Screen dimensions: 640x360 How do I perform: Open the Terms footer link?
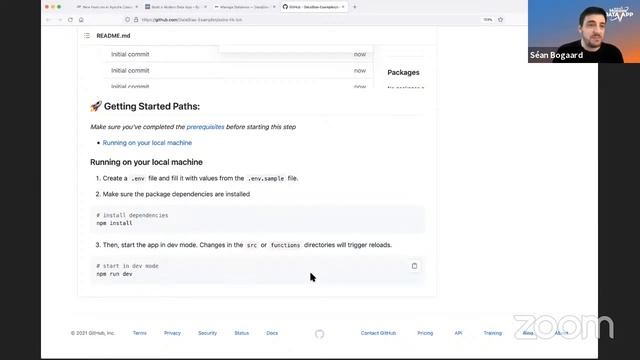pyautogui.click(x=140, y=333)
